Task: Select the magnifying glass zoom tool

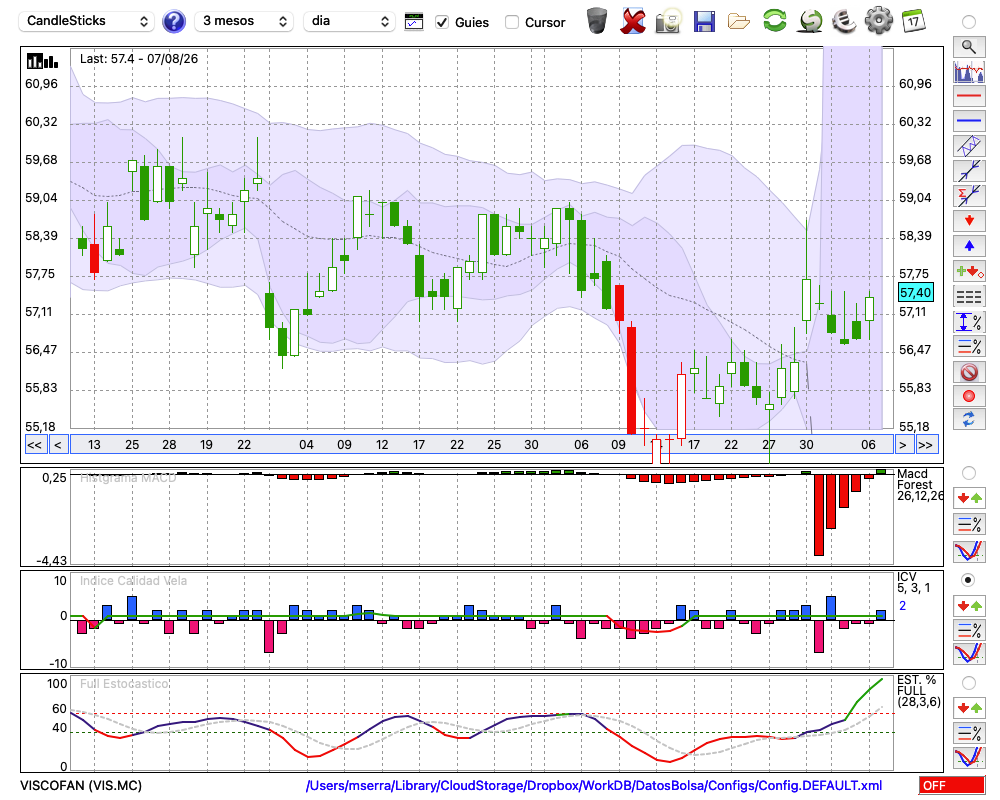Action: coord(969,47)
